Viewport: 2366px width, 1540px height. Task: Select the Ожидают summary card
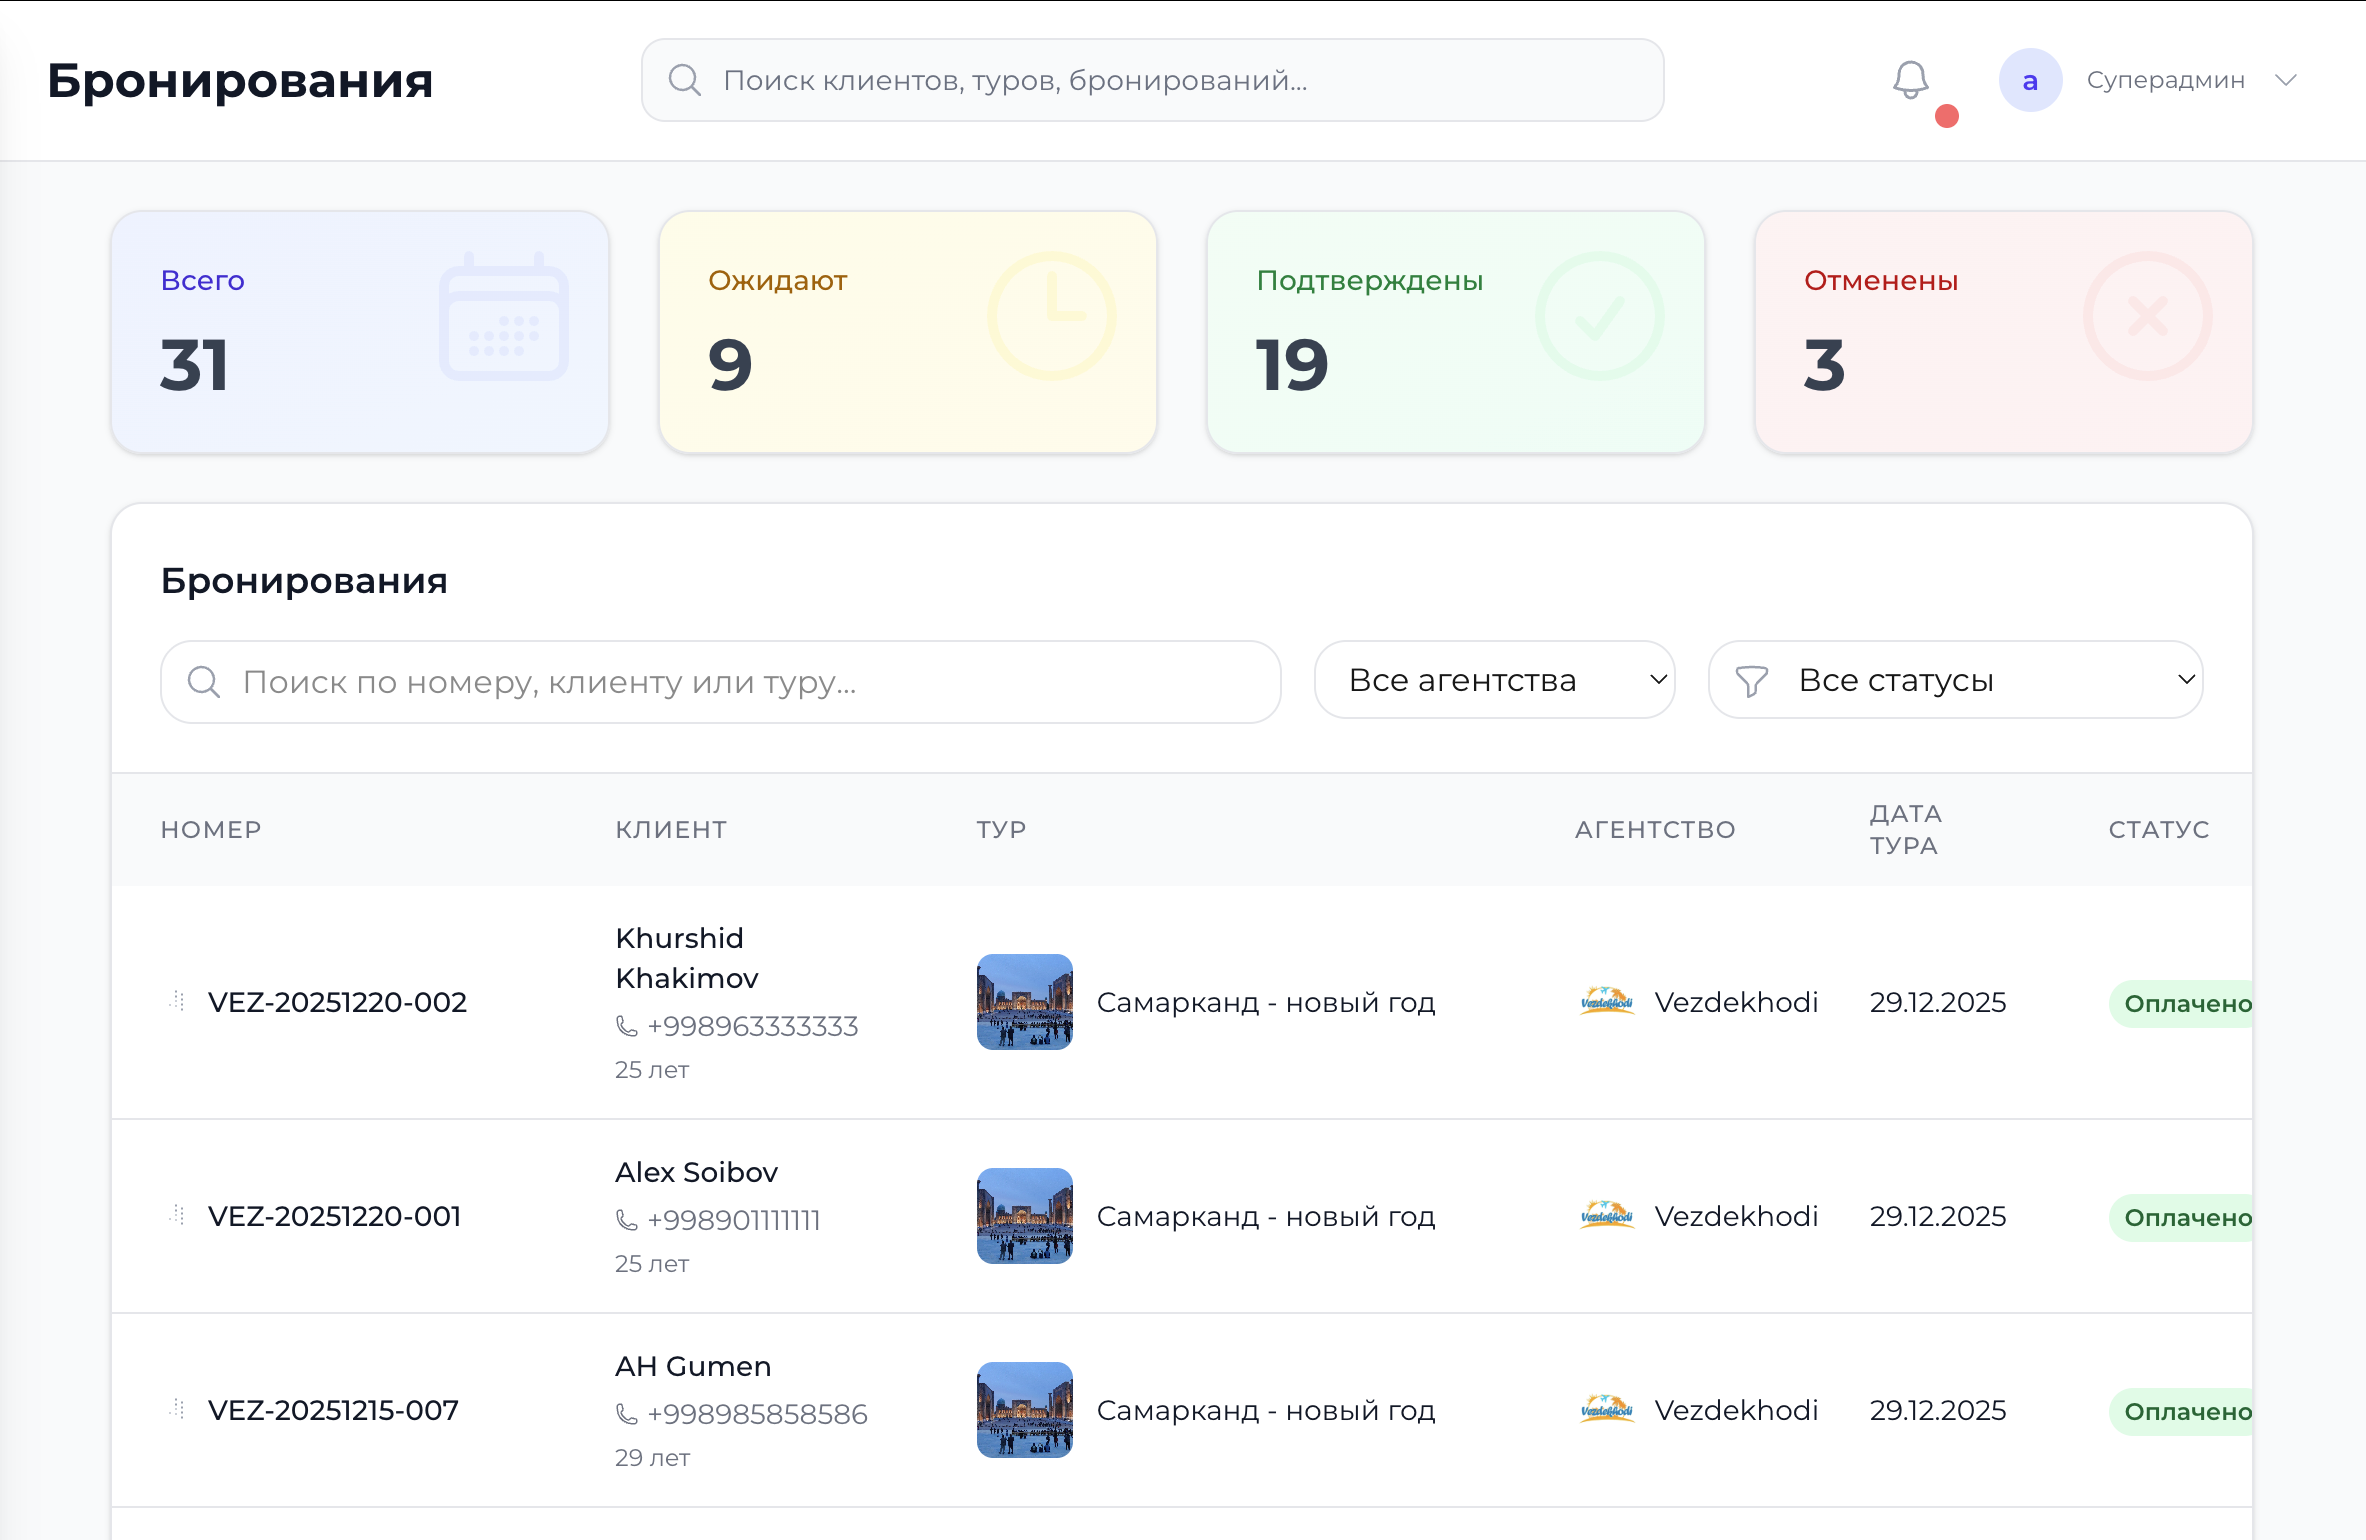click(x=906, y=331)
